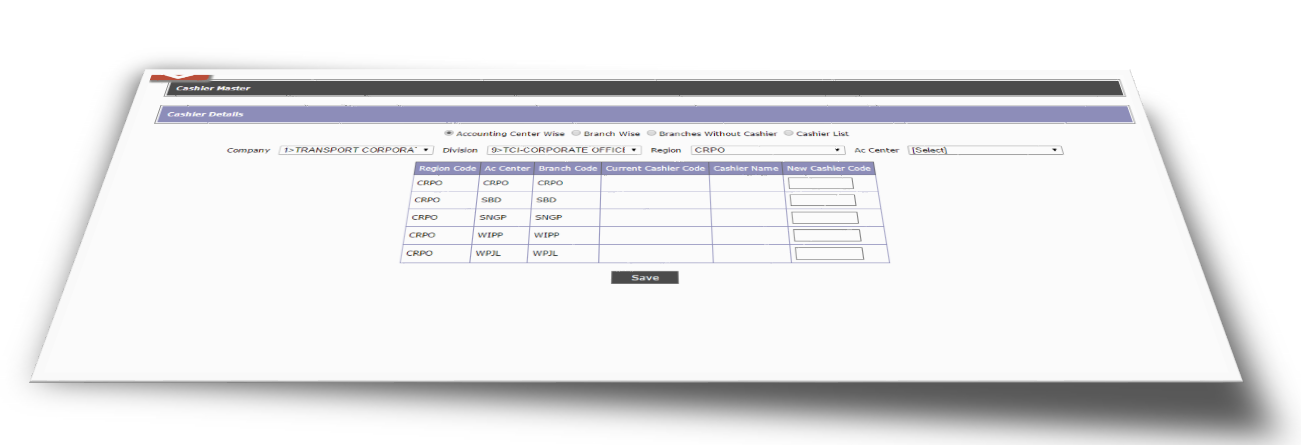Viewport: 1301px width, 445px height.
Task: Click the red logo icon above Cashier Master
Action: click(161, 78)
